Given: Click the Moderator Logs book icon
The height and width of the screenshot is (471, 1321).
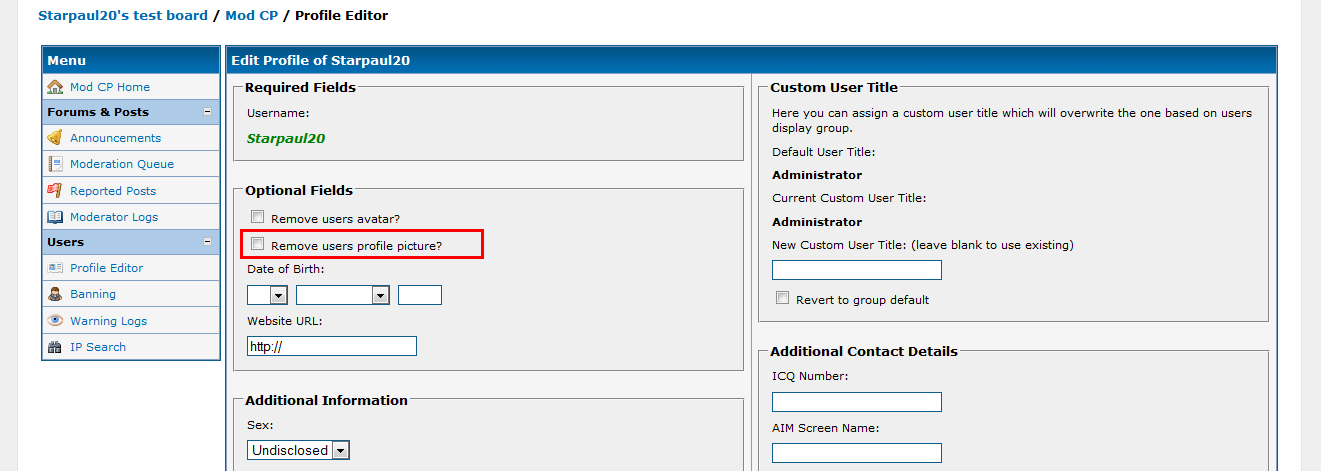Looking at the screenshot, I should tap(55, 217).
